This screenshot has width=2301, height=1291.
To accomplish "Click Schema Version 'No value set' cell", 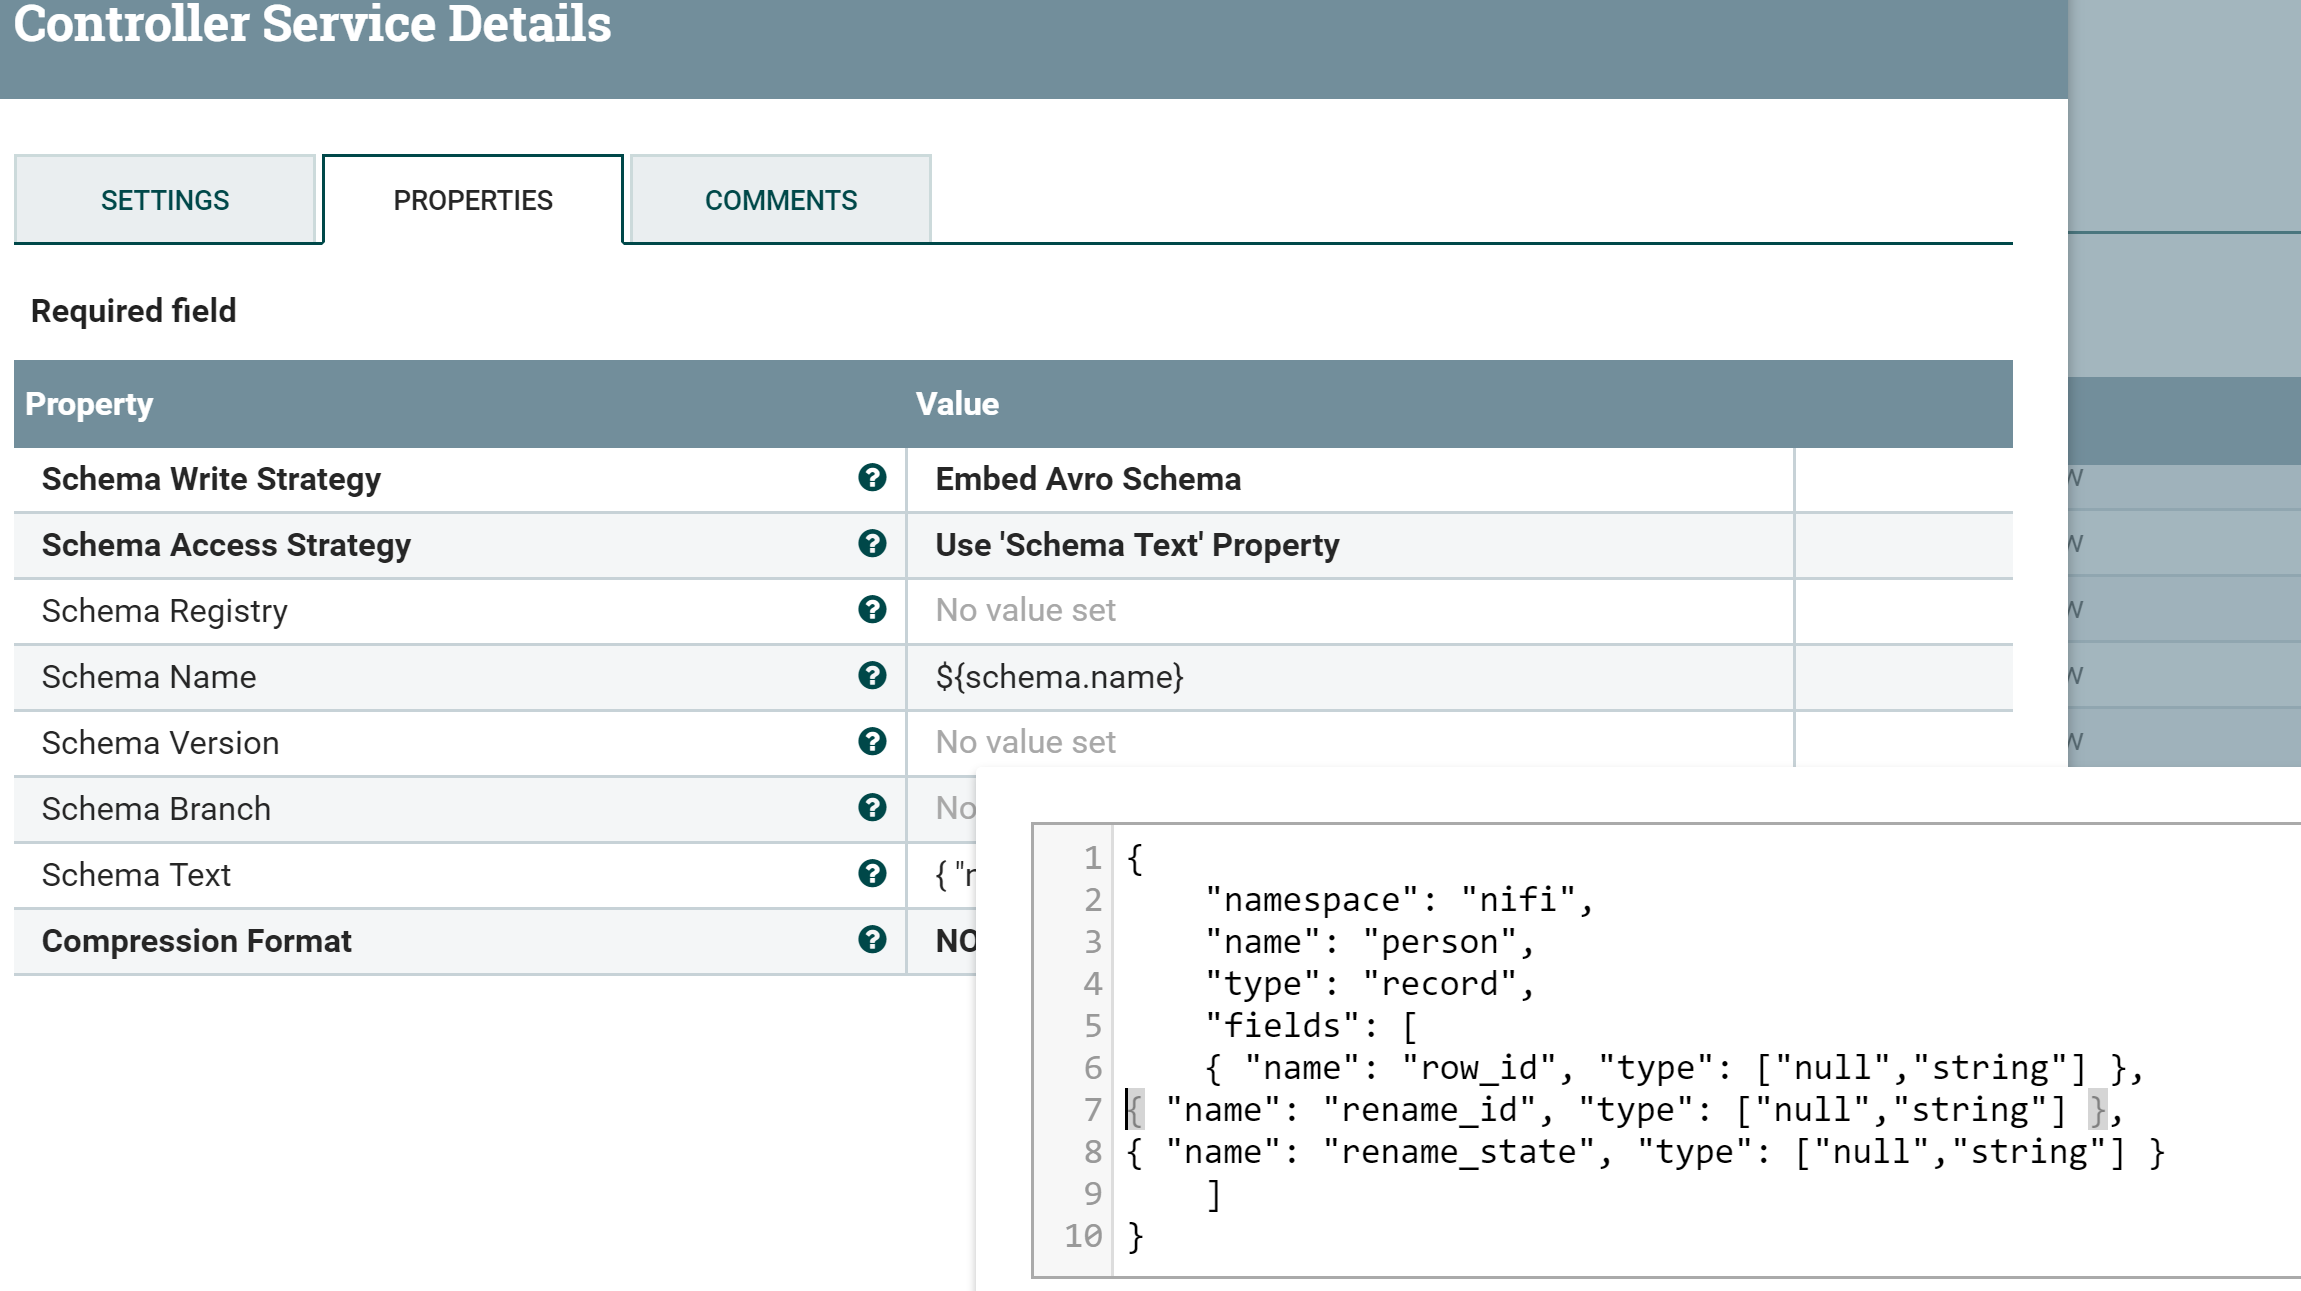I will click(x=1025, y=742).
